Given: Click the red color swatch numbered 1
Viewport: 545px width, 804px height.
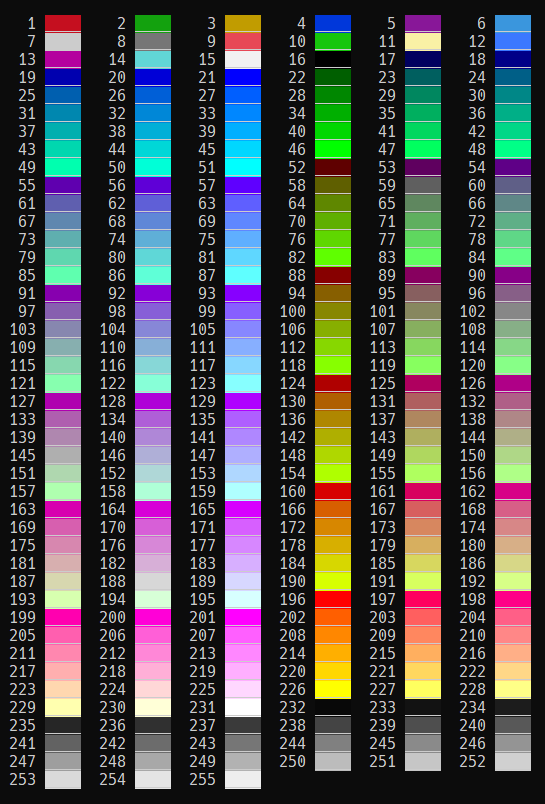Looking at the screenshot, I should [63, 24].
